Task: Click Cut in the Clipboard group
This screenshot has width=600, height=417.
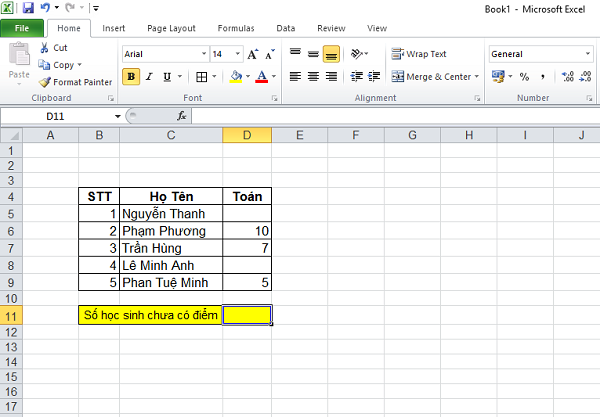Action: click(54, 48)
